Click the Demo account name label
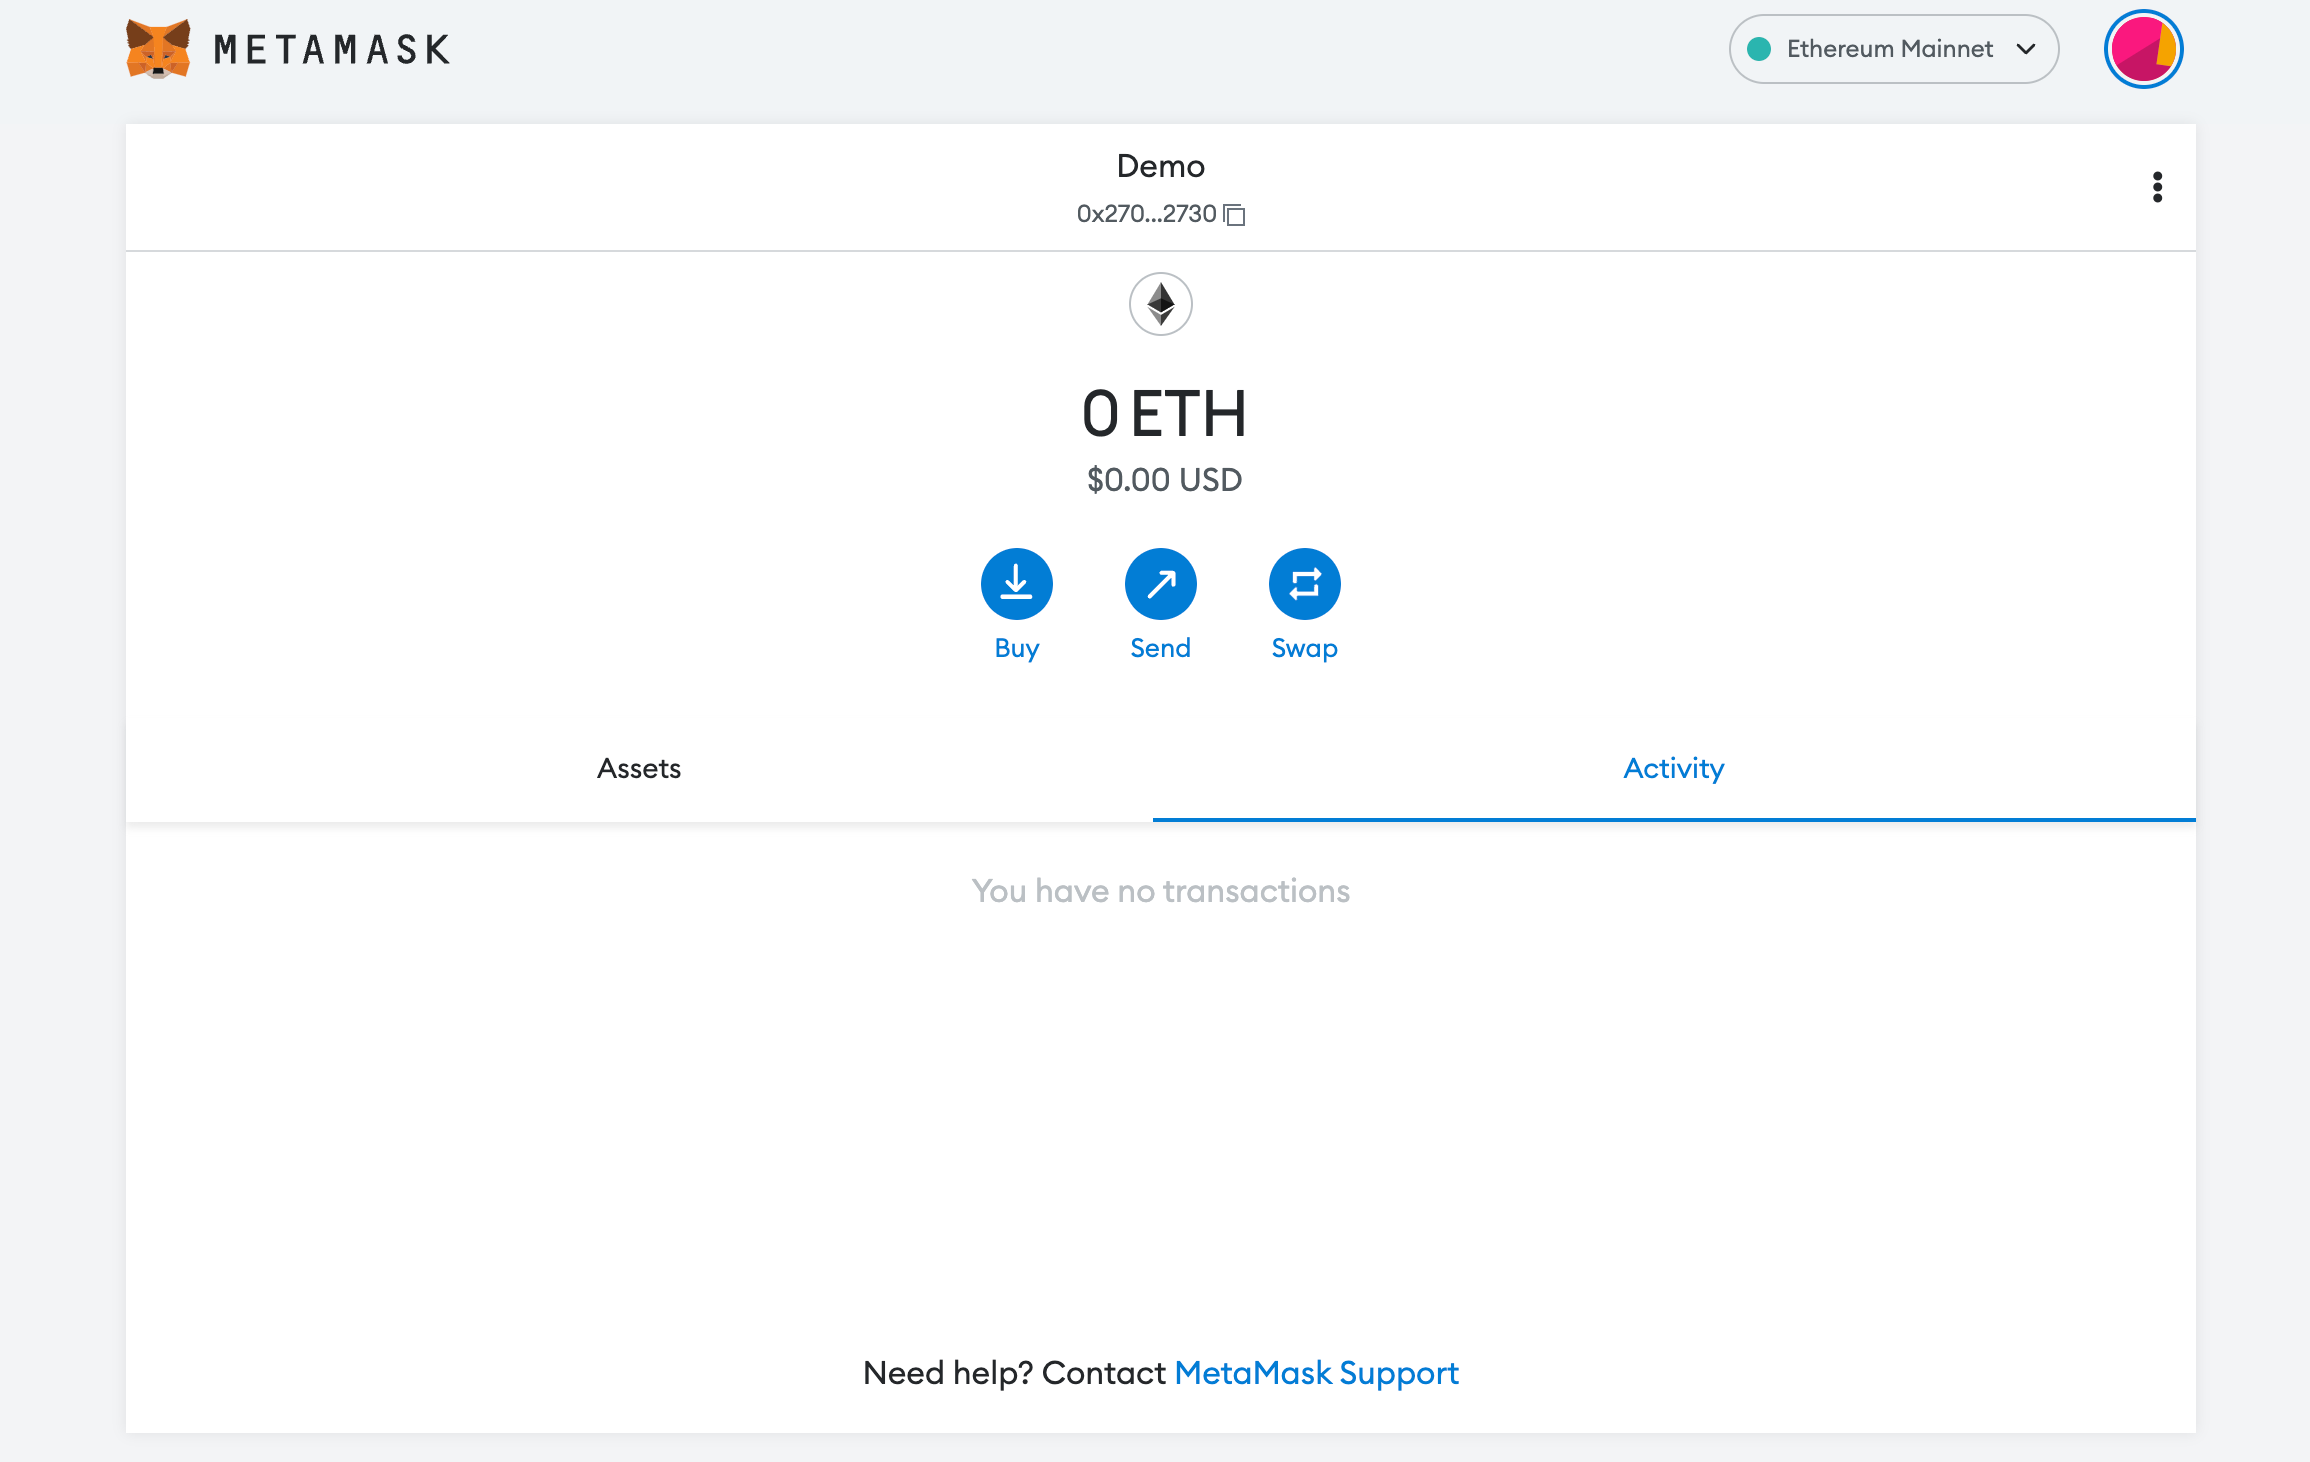2310x1462 pixels. point(1160,165)
